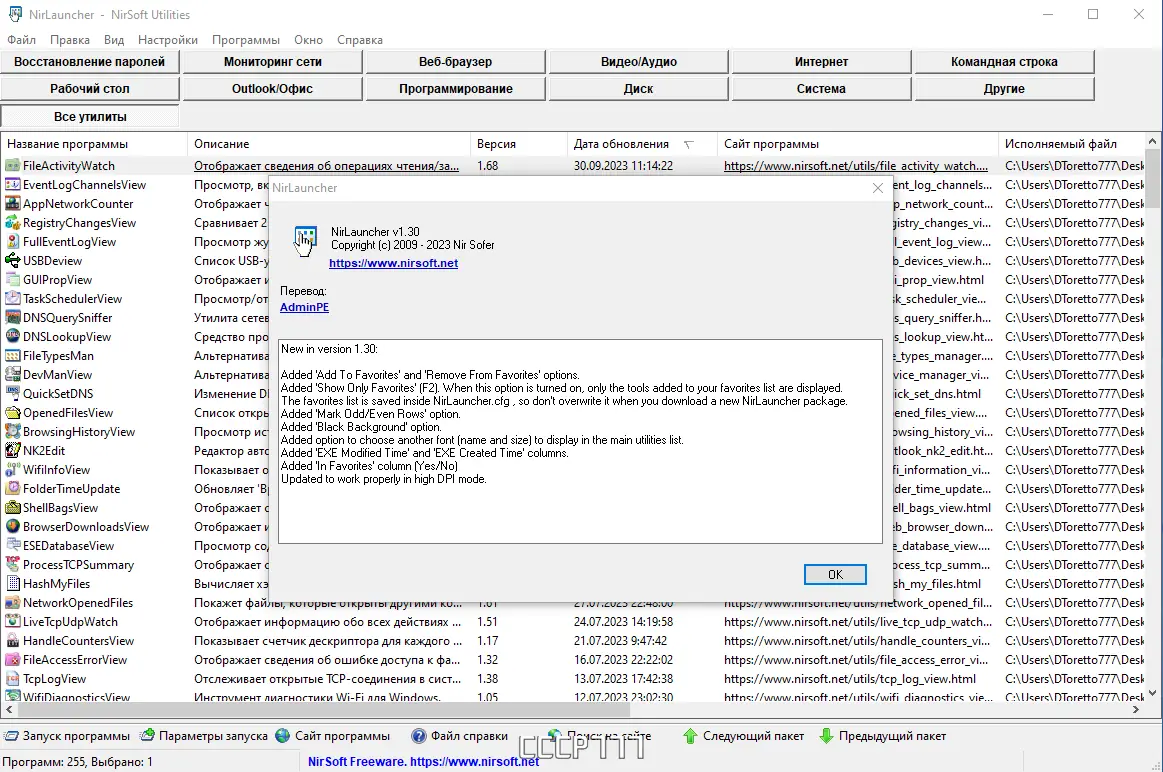Open the Настройки menu
The image size is (1163, 772).
[168, 40]
